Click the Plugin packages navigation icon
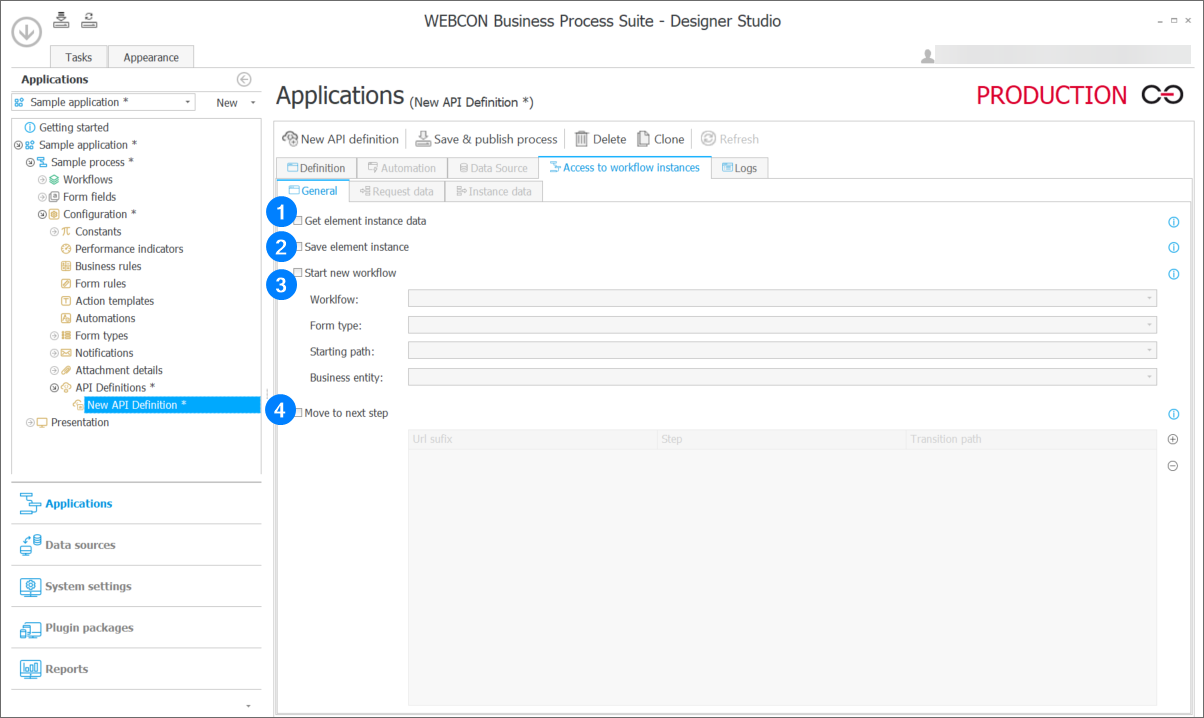1204x718 pixels. pyautogui.click(x=29, y=628)
